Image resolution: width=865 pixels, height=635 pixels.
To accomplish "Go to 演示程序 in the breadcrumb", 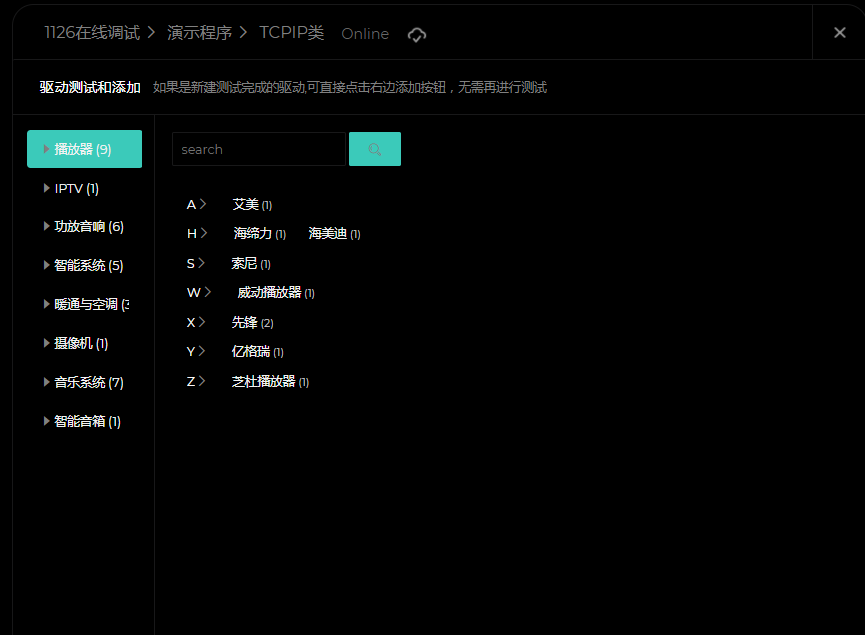I will 199,32.
